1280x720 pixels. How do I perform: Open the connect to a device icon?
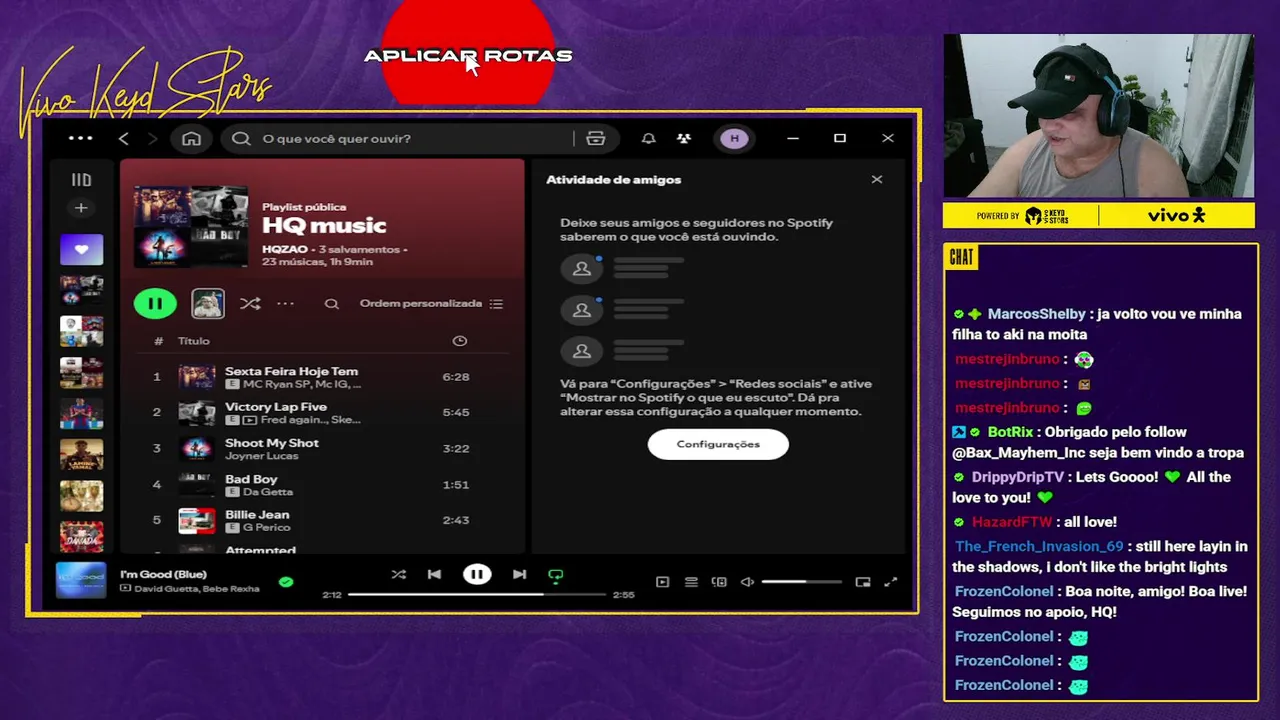[719, 582]
